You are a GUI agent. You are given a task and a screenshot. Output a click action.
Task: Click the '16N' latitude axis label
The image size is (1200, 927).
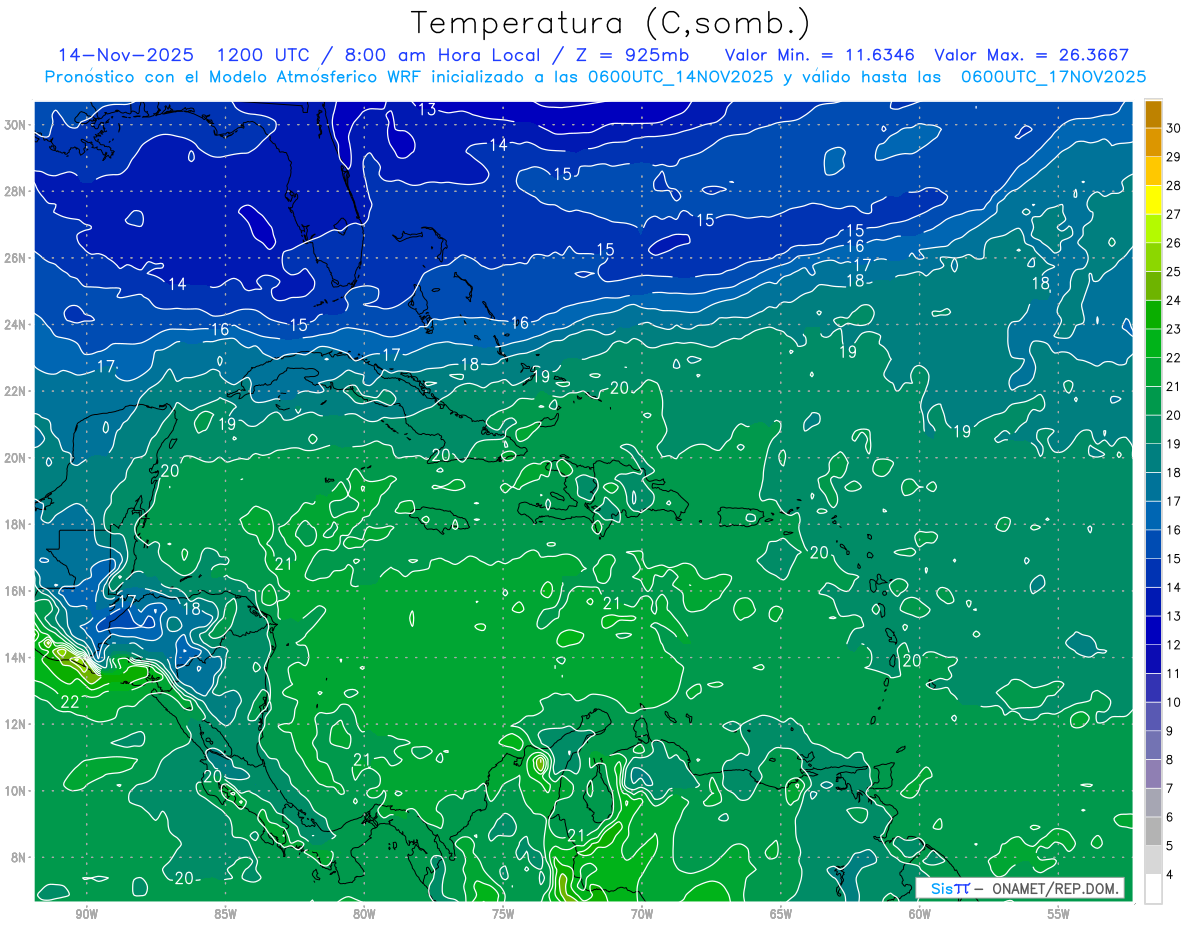17,591
